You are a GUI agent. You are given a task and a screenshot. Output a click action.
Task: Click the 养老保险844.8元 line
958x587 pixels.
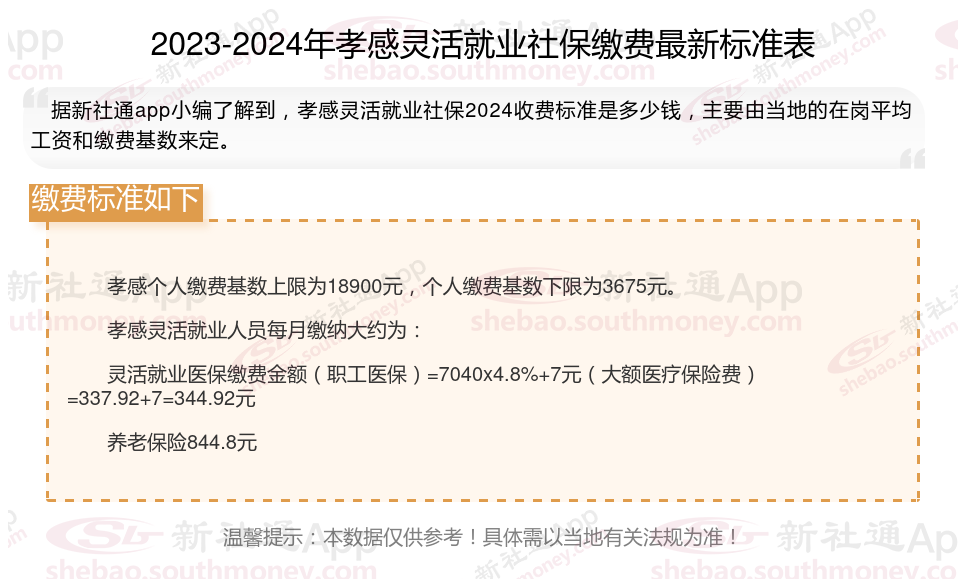point(182,442)
